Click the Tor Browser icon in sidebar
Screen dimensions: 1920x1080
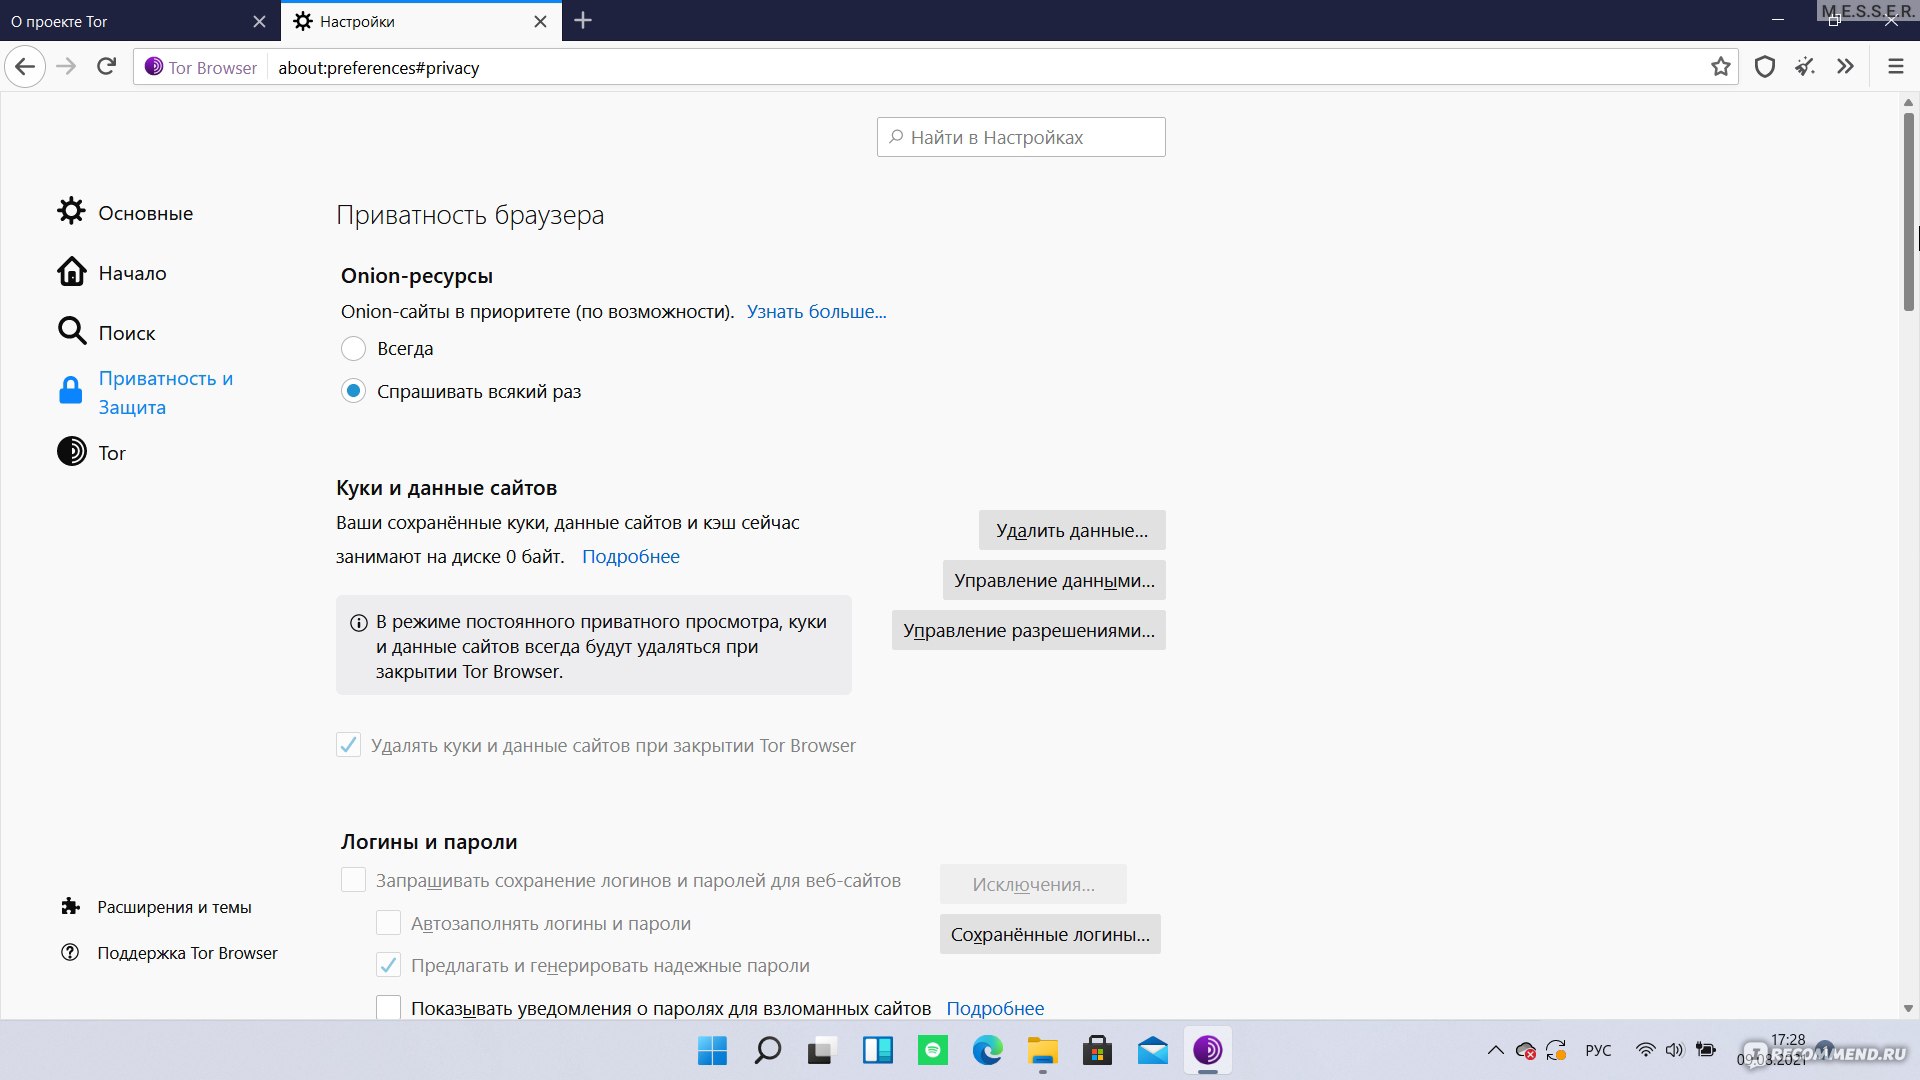pyautogui.click(x=71, y=452)
